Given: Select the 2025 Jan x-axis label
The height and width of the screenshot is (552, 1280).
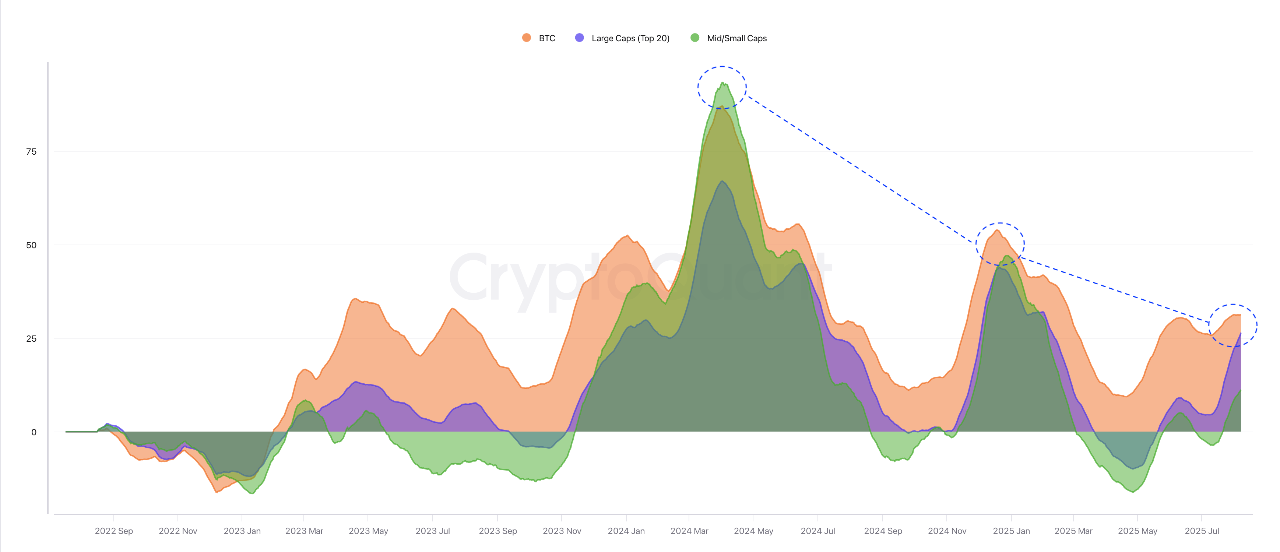Looking at the screenshot, I should click(1010, 532).
